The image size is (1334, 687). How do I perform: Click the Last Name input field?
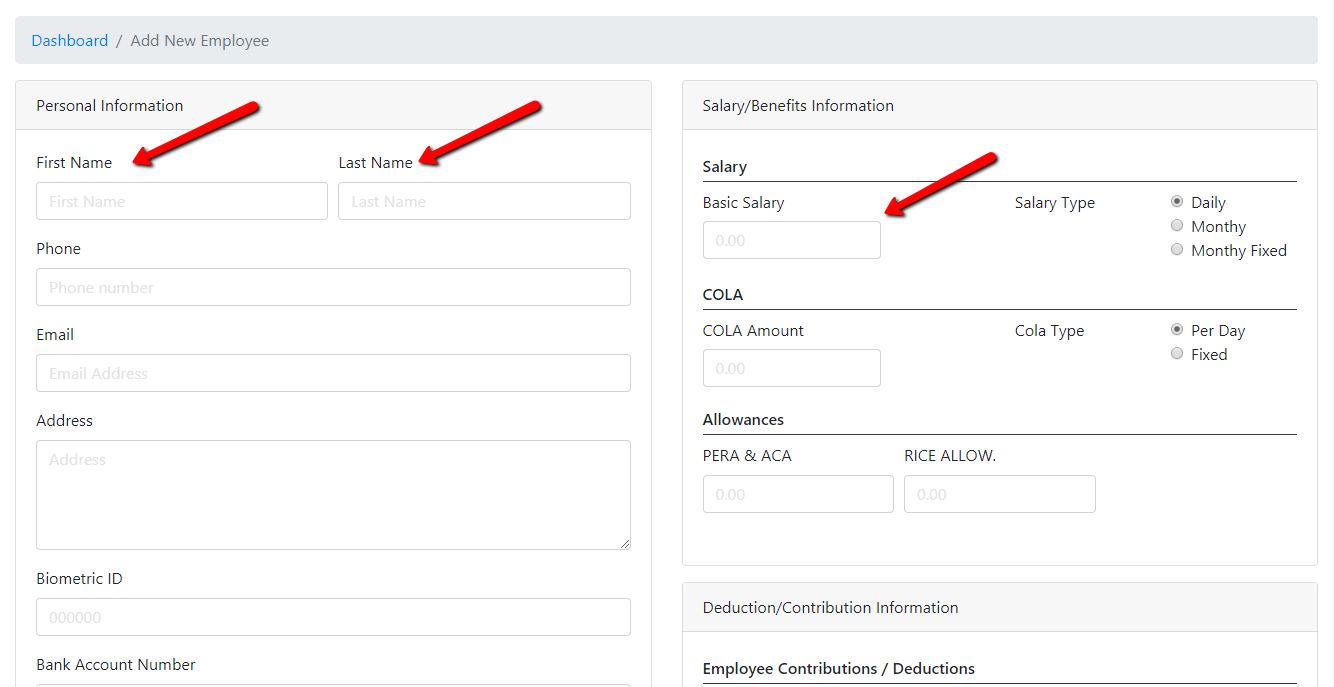click(484, 201)
